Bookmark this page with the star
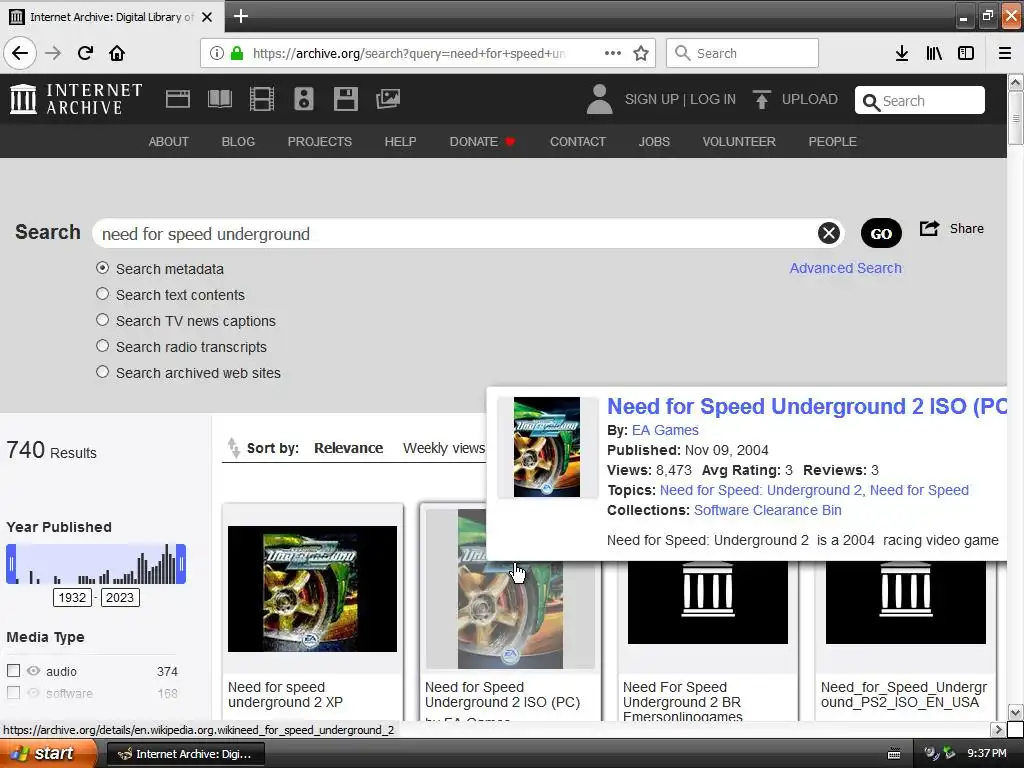Screen dimensions: 1024x768 tap(641, 53)
